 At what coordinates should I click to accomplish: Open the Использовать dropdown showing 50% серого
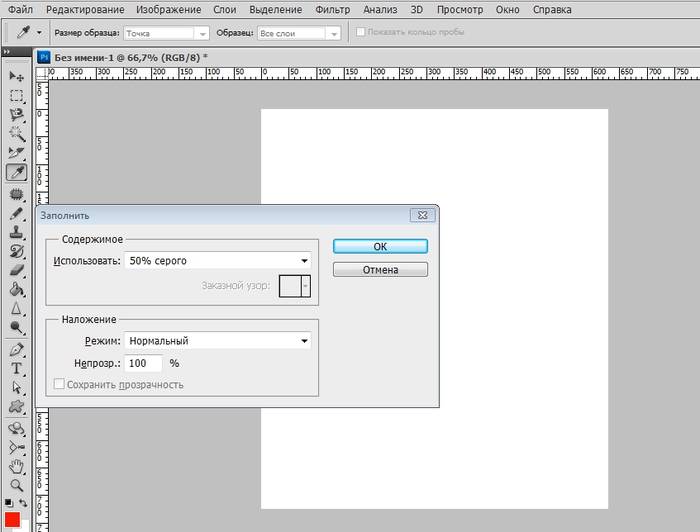click(x=217, y=261)
